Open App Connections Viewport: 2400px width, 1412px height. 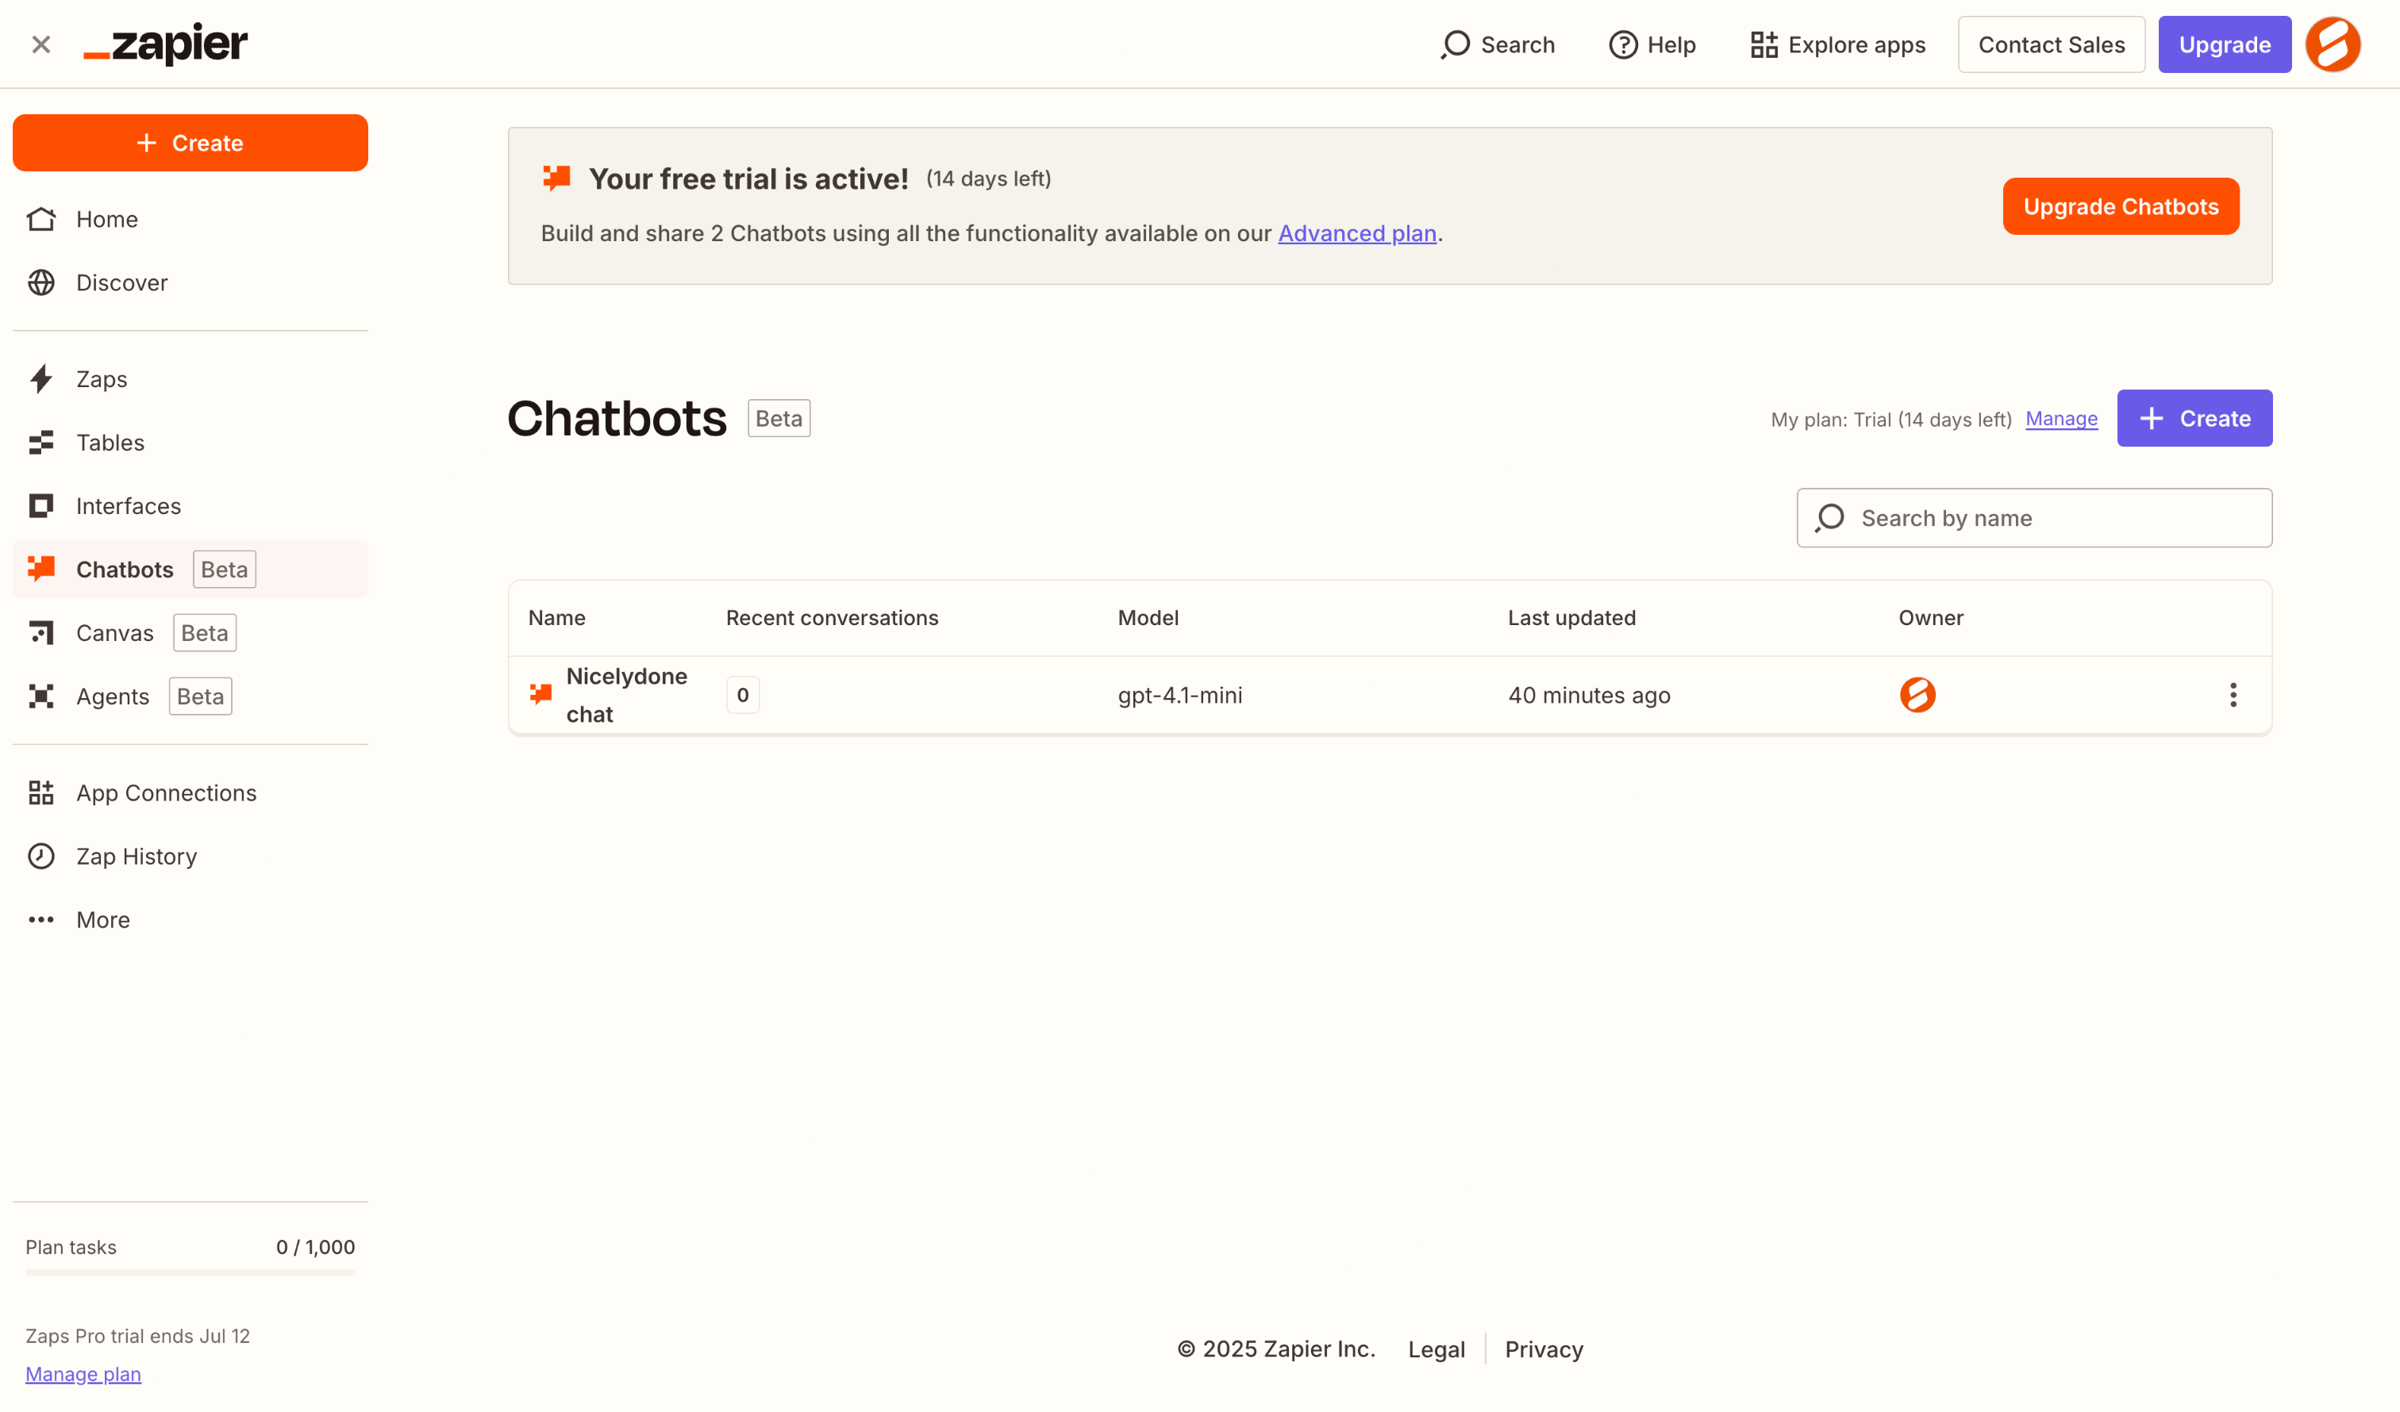pyautogui.click(x=190, y=793)
